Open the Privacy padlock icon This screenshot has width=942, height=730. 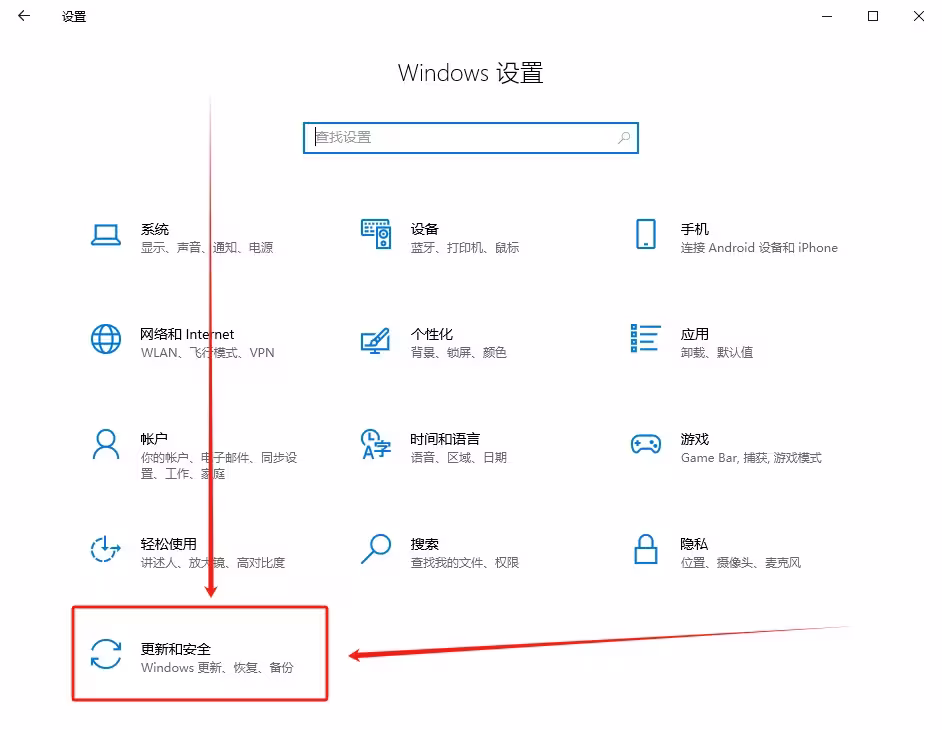(646, 549)
